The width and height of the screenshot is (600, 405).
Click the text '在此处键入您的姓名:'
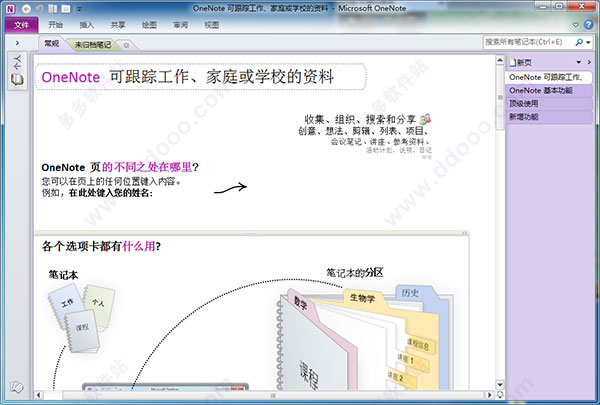coord(111,193)
